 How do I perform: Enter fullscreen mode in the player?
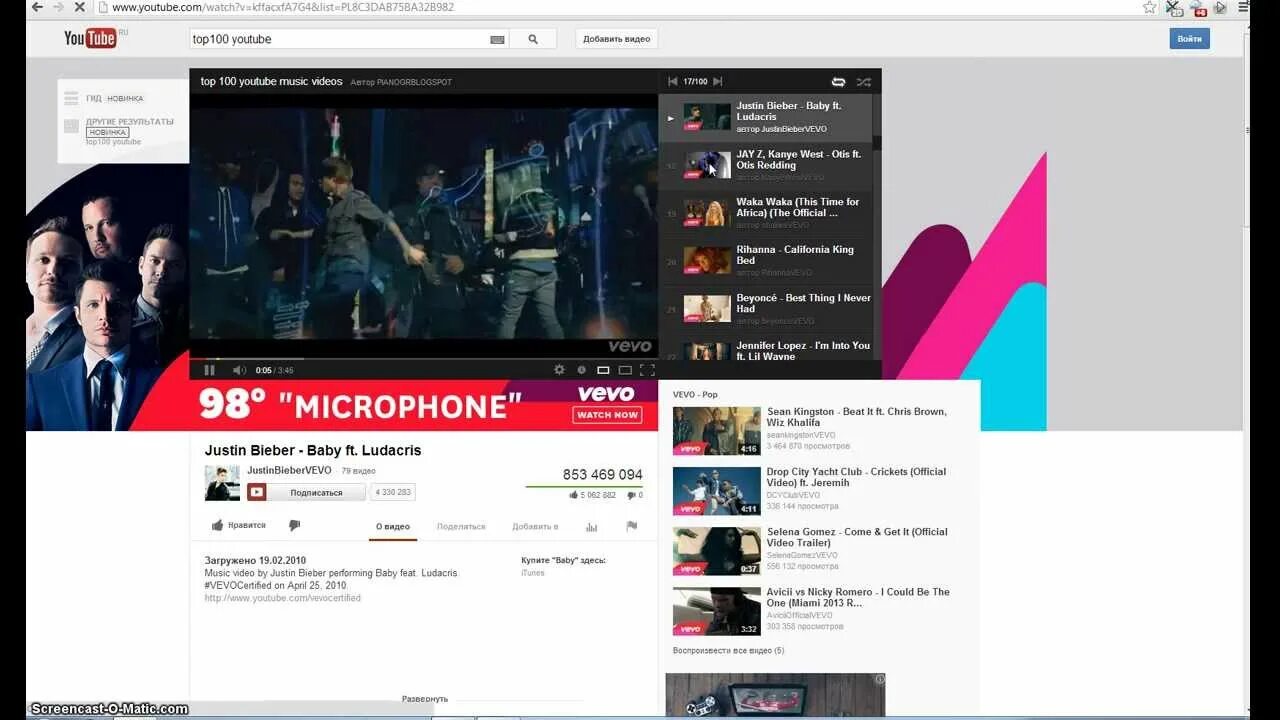pyautogui.click(x=647, y=370)
